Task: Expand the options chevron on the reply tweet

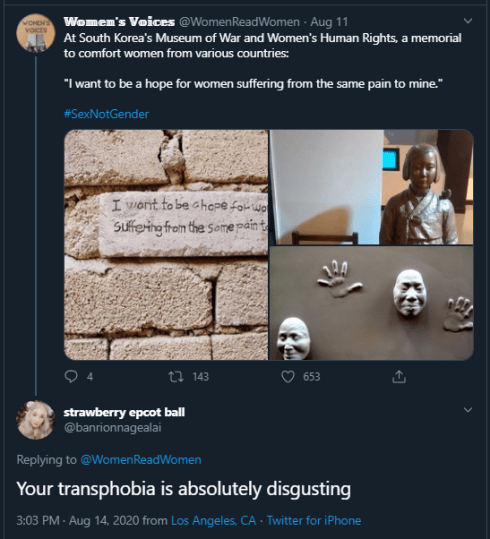Action: [468, 410]
